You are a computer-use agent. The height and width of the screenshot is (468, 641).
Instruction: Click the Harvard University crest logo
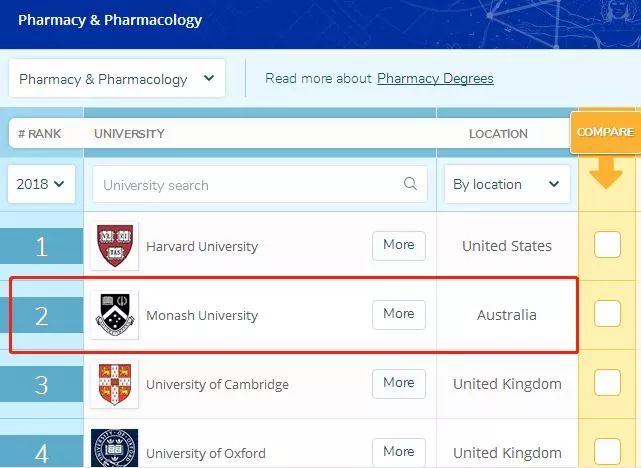(x=115, y=246)
